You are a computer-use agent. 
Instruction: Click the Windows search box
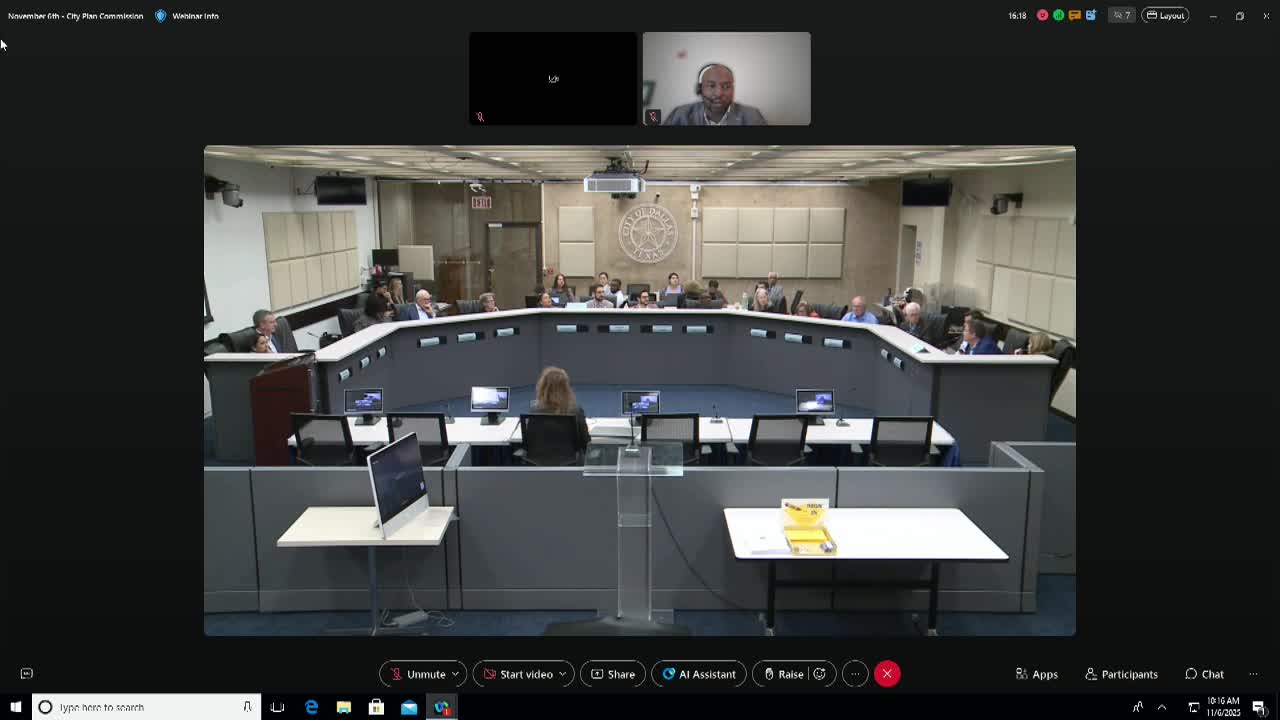(x=147, y=707)
